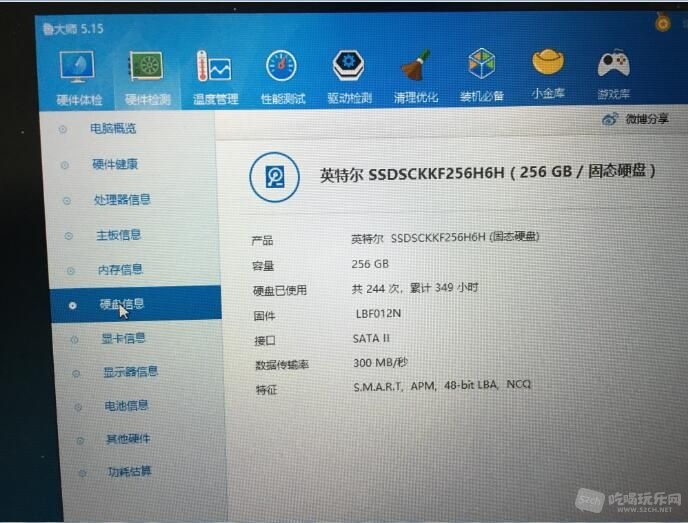Click the 特征 field label
Screen dimensions: 688x523
tap(266, 390)
